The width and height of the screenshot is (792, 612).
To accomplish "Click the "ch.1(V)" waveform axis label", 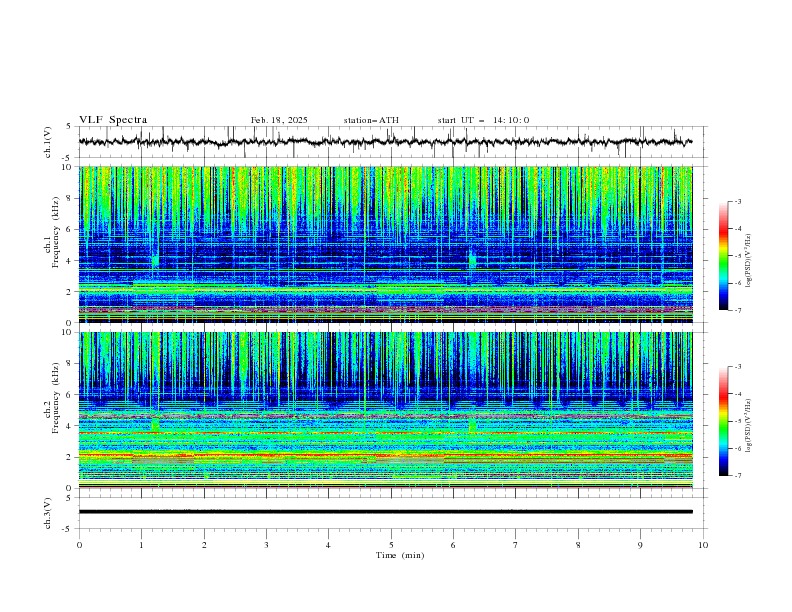I will pos(48,142).
